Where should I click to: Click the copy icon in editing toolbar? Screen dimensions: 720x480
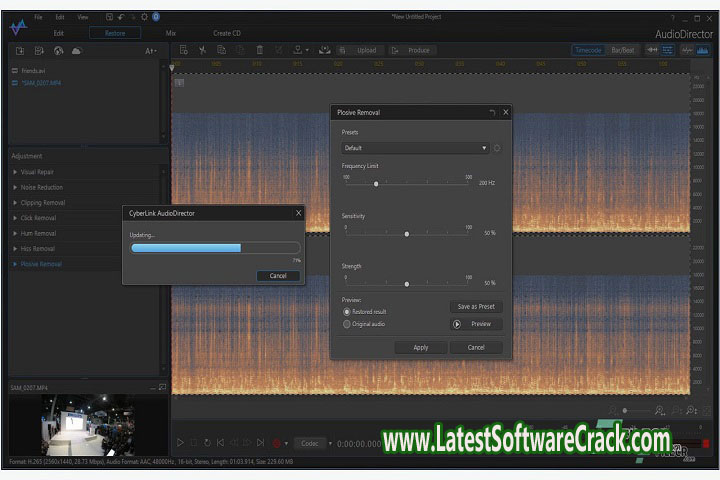tap(221, 50)
